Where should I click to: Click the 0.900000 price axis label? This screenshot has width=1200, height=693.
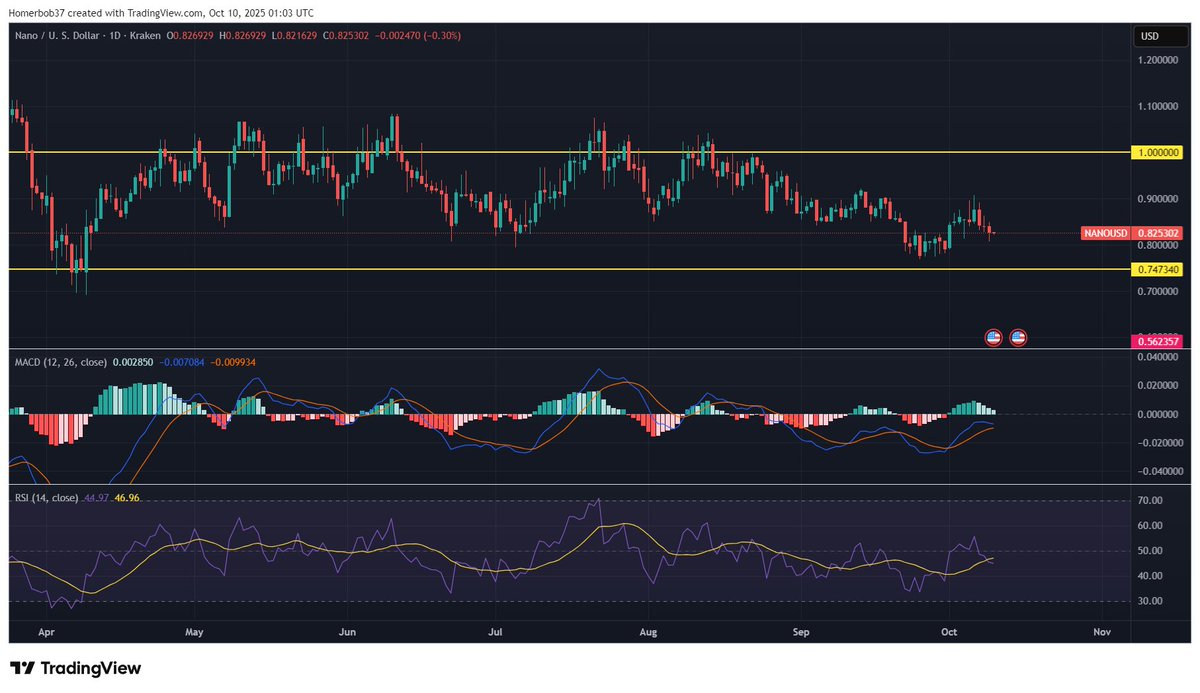click(1160, 199)
